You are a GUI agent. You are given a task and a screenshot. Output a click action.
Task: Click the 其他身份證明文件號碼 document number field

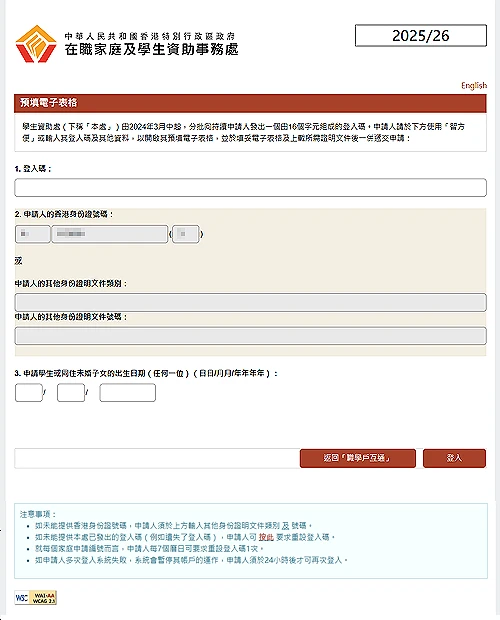[x=250, y=336]
